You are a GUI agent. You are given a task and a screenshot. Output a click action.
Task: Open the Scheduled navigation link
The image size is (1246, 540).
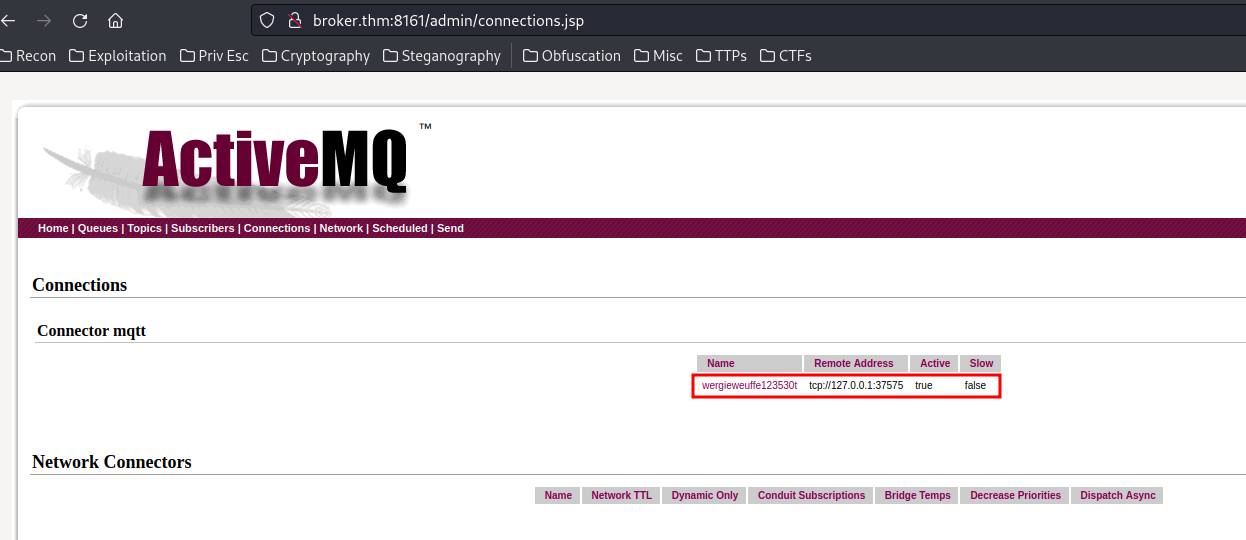pos(400,228)
